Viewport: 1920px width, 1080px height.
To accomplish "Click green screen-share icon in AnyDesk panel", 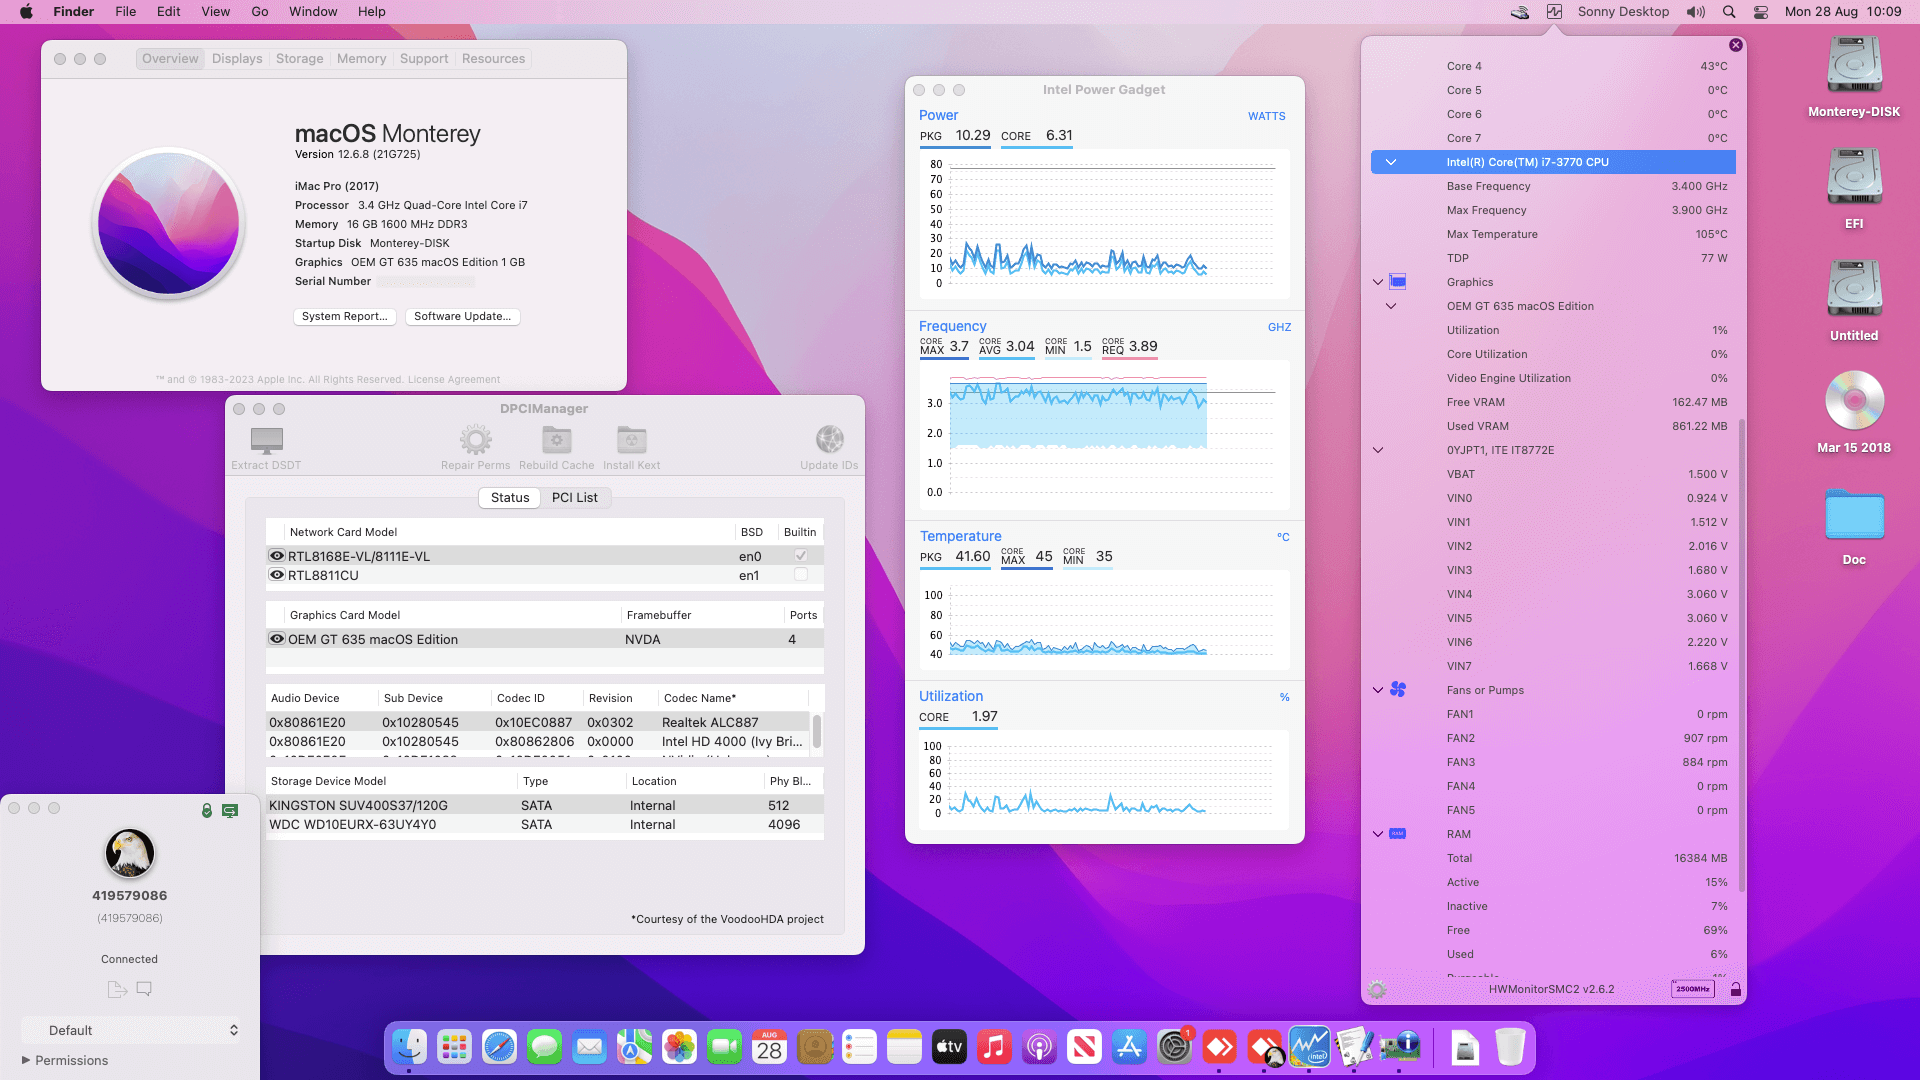I will 230,811.
